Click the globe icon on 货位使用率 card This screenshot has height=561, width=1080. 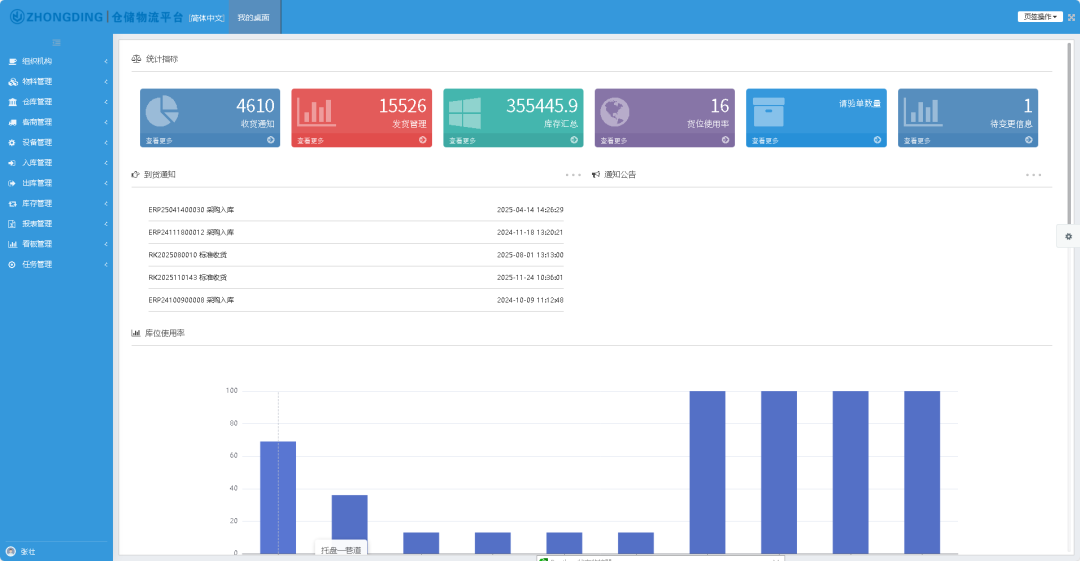point(615,110)
